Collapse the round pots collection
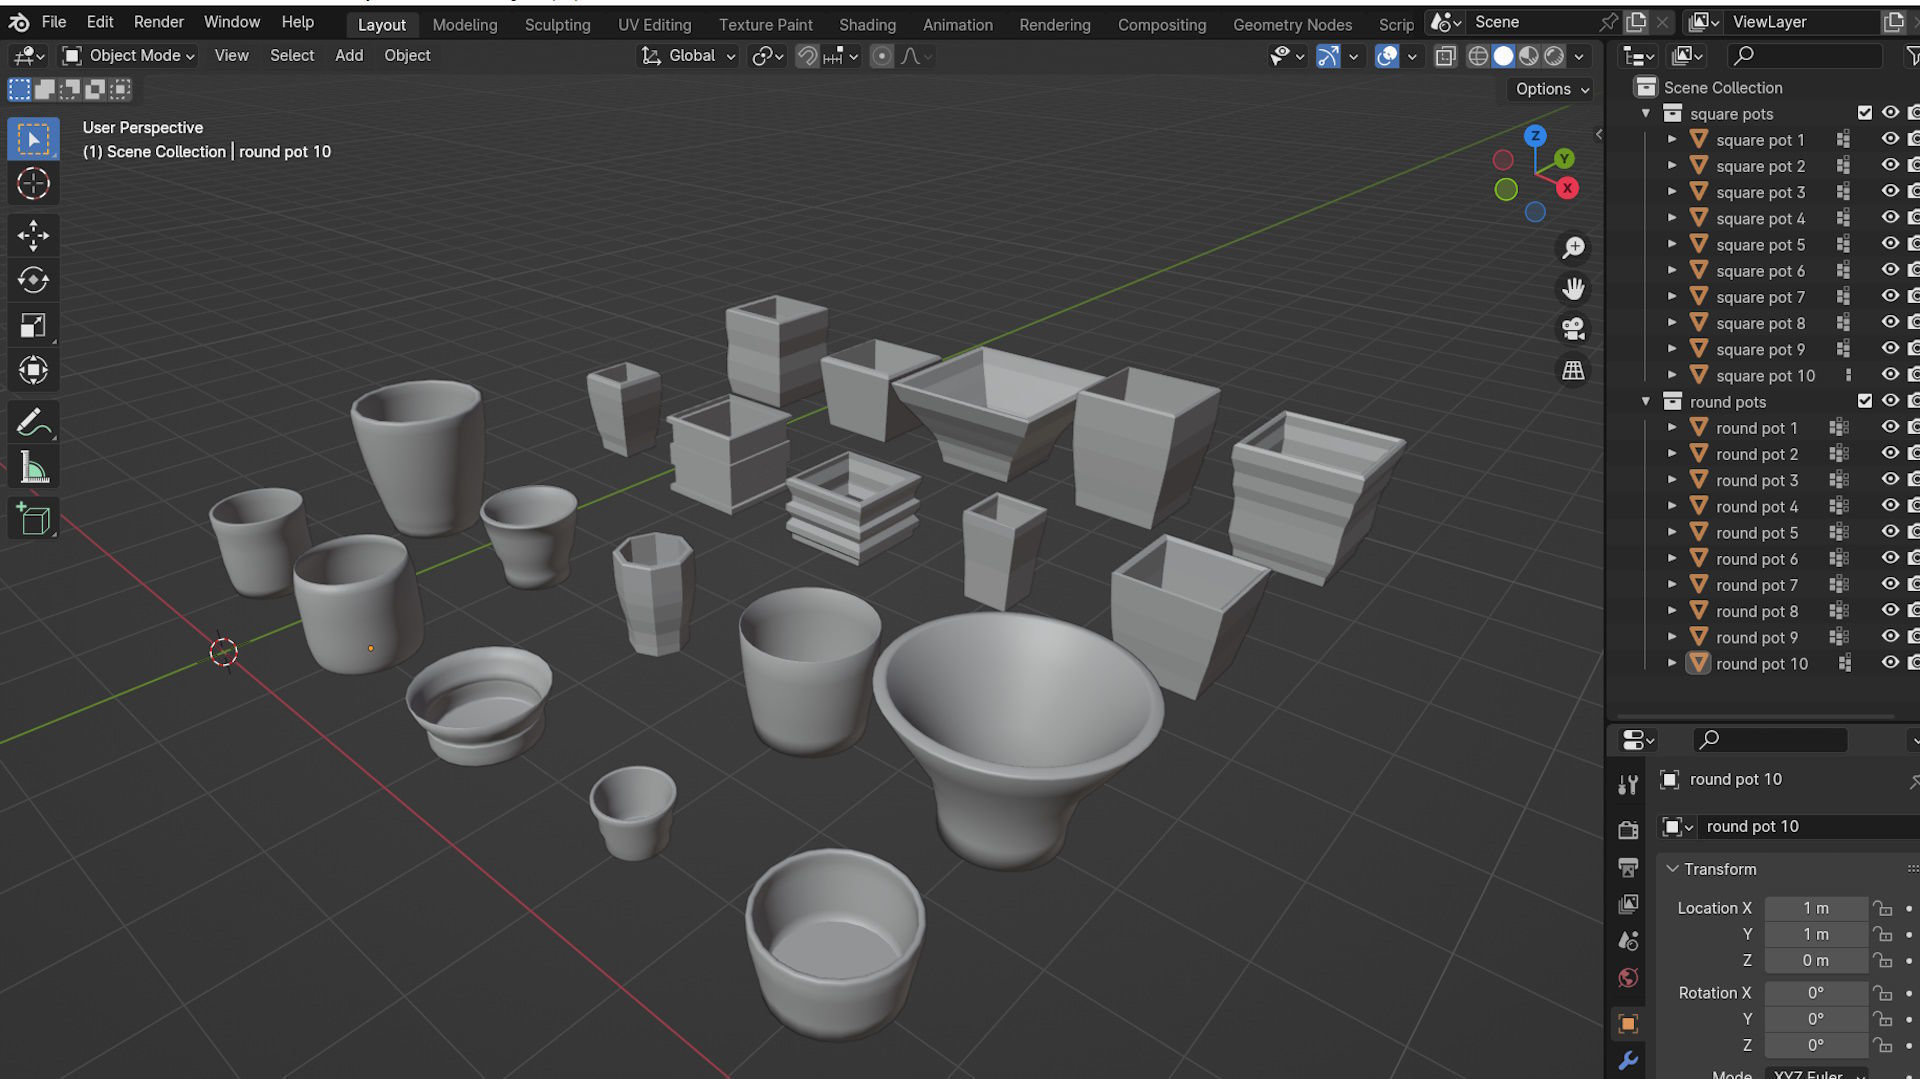 pos(1646,401)
